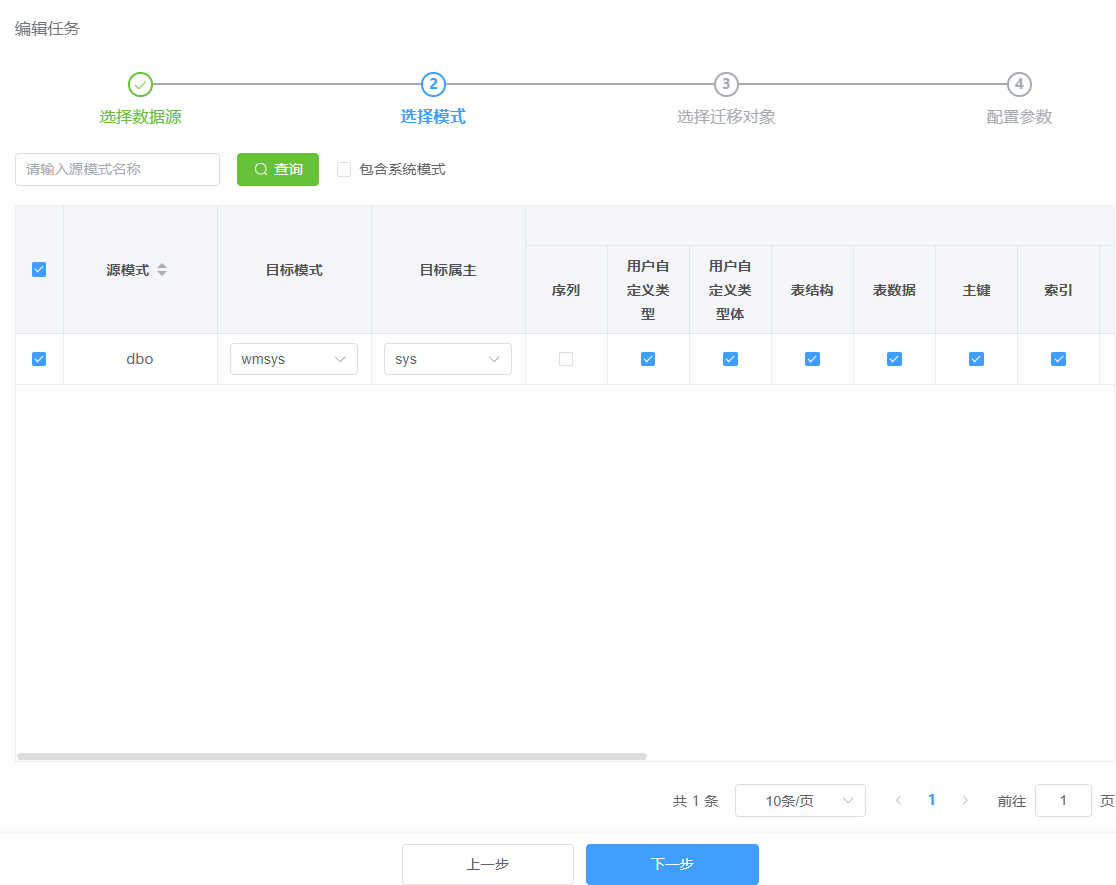Sort by 源模式 column sort arrows
Viewport: 1116px width, 885px height.
point(162,270)
